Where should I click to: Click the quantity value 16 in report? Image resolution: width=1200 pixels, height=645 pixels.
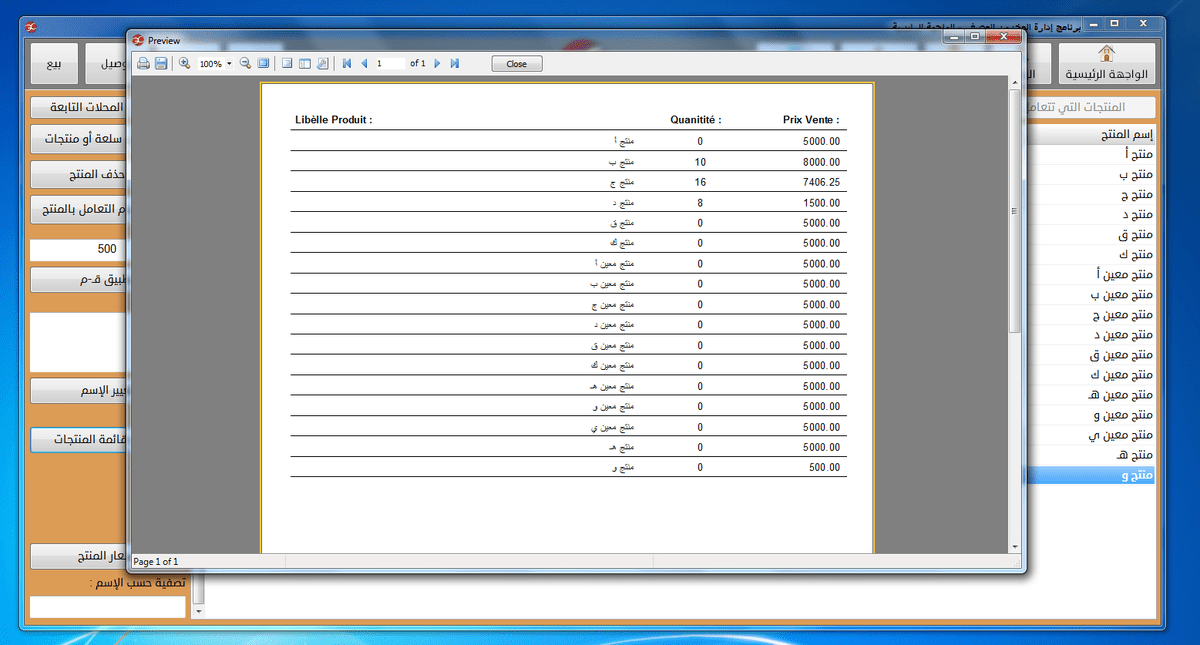coord(700,182)
